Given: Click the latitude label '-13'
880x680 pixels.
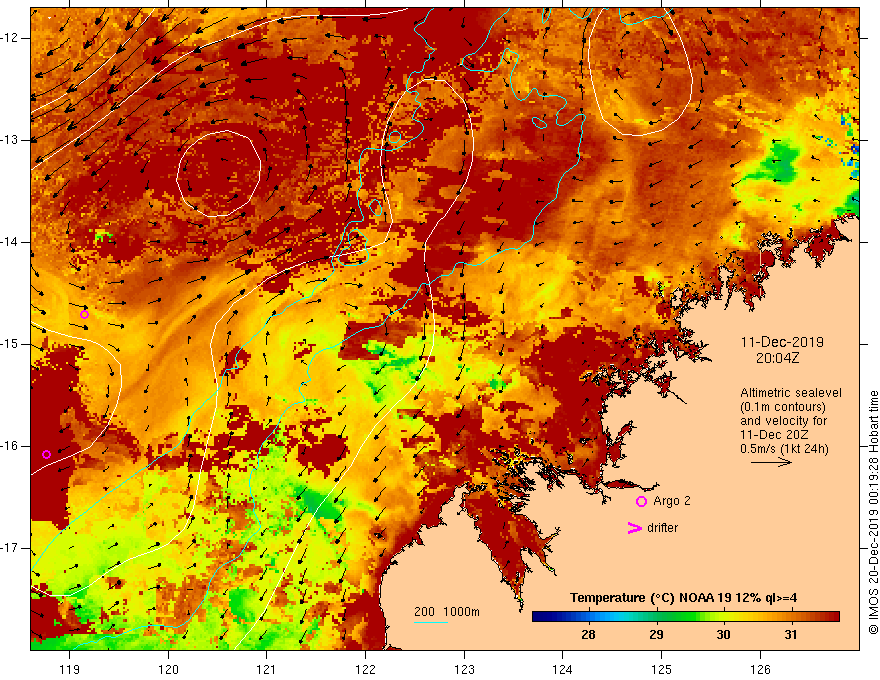Looking at the screenshot, I should point(10,140).
